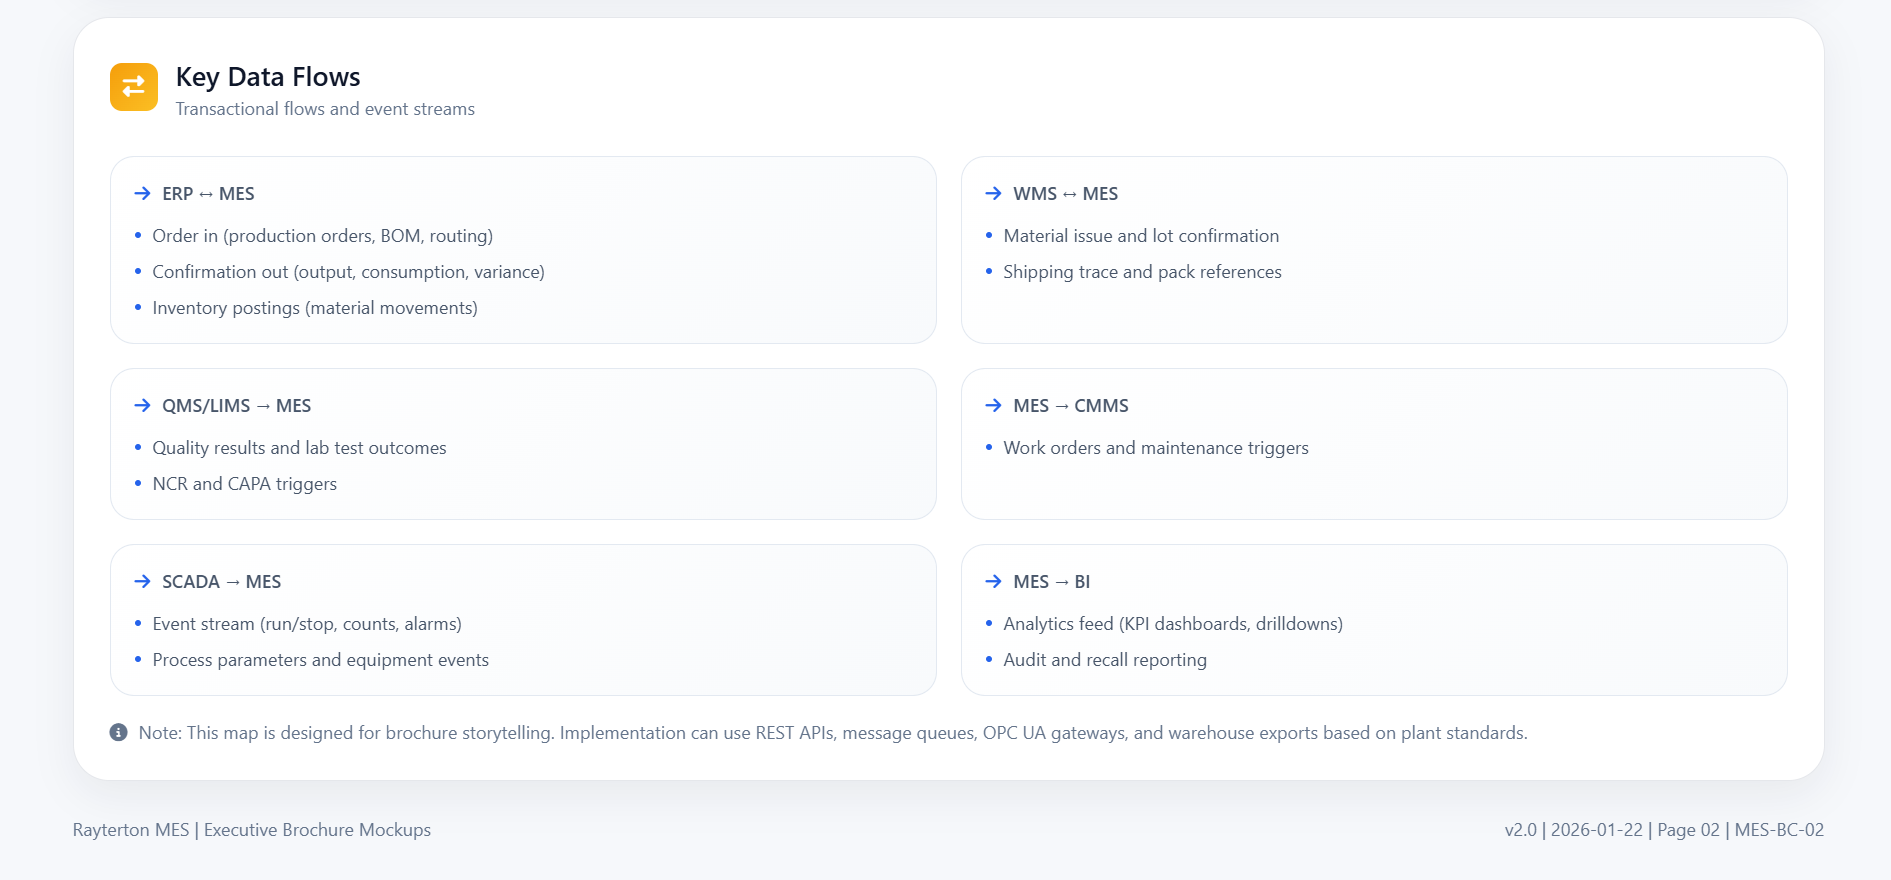This screenshot has width=1891, height=880.
Task: Click the version and page footer text
Action: pyautogui.click(x=1663, y=830)
